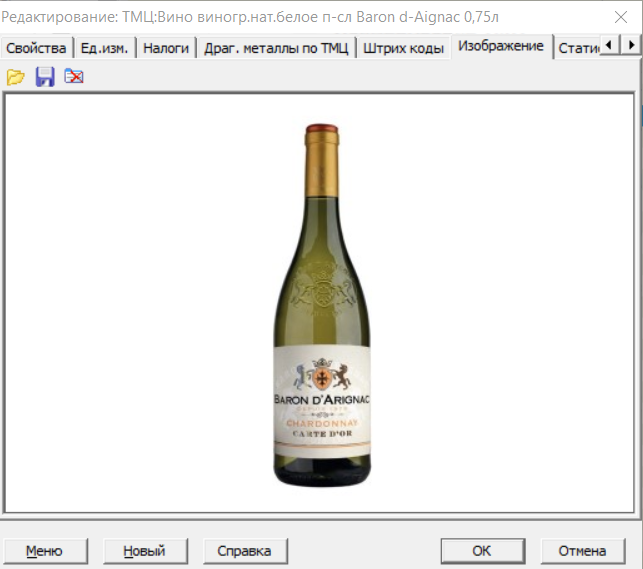Open the Меню button
Screen dimensions: 643x569
(x=44, y=551)
